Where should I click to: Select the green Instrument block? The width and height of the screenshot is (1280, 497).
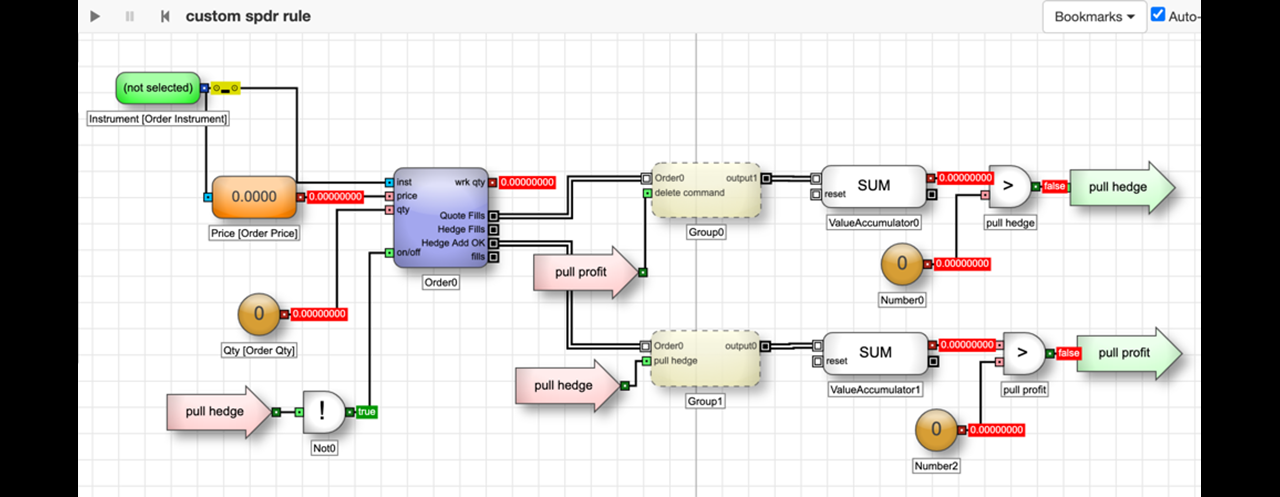tap(157, 88)
